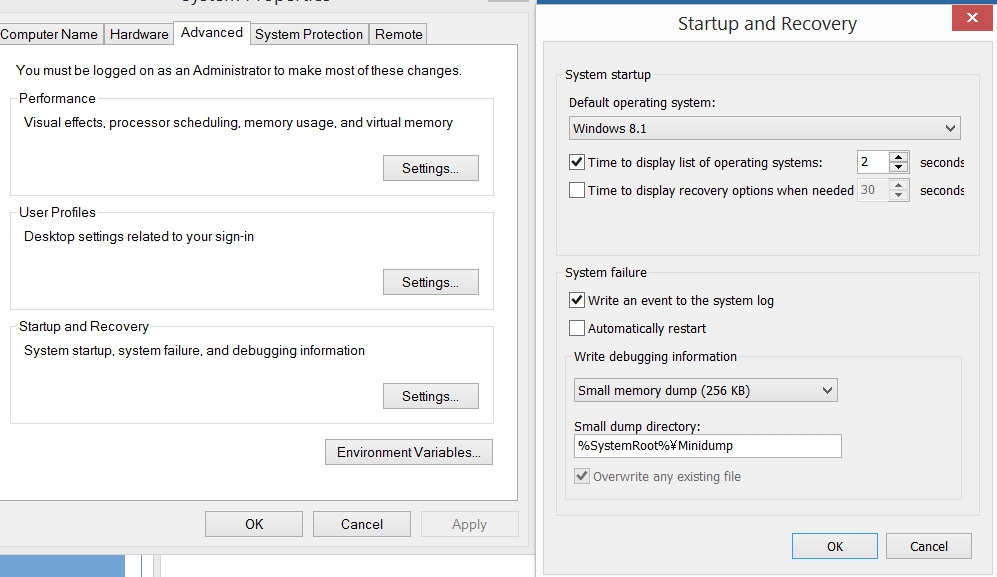Toggle Time to display list of operating systems

(x=577, y=162)
